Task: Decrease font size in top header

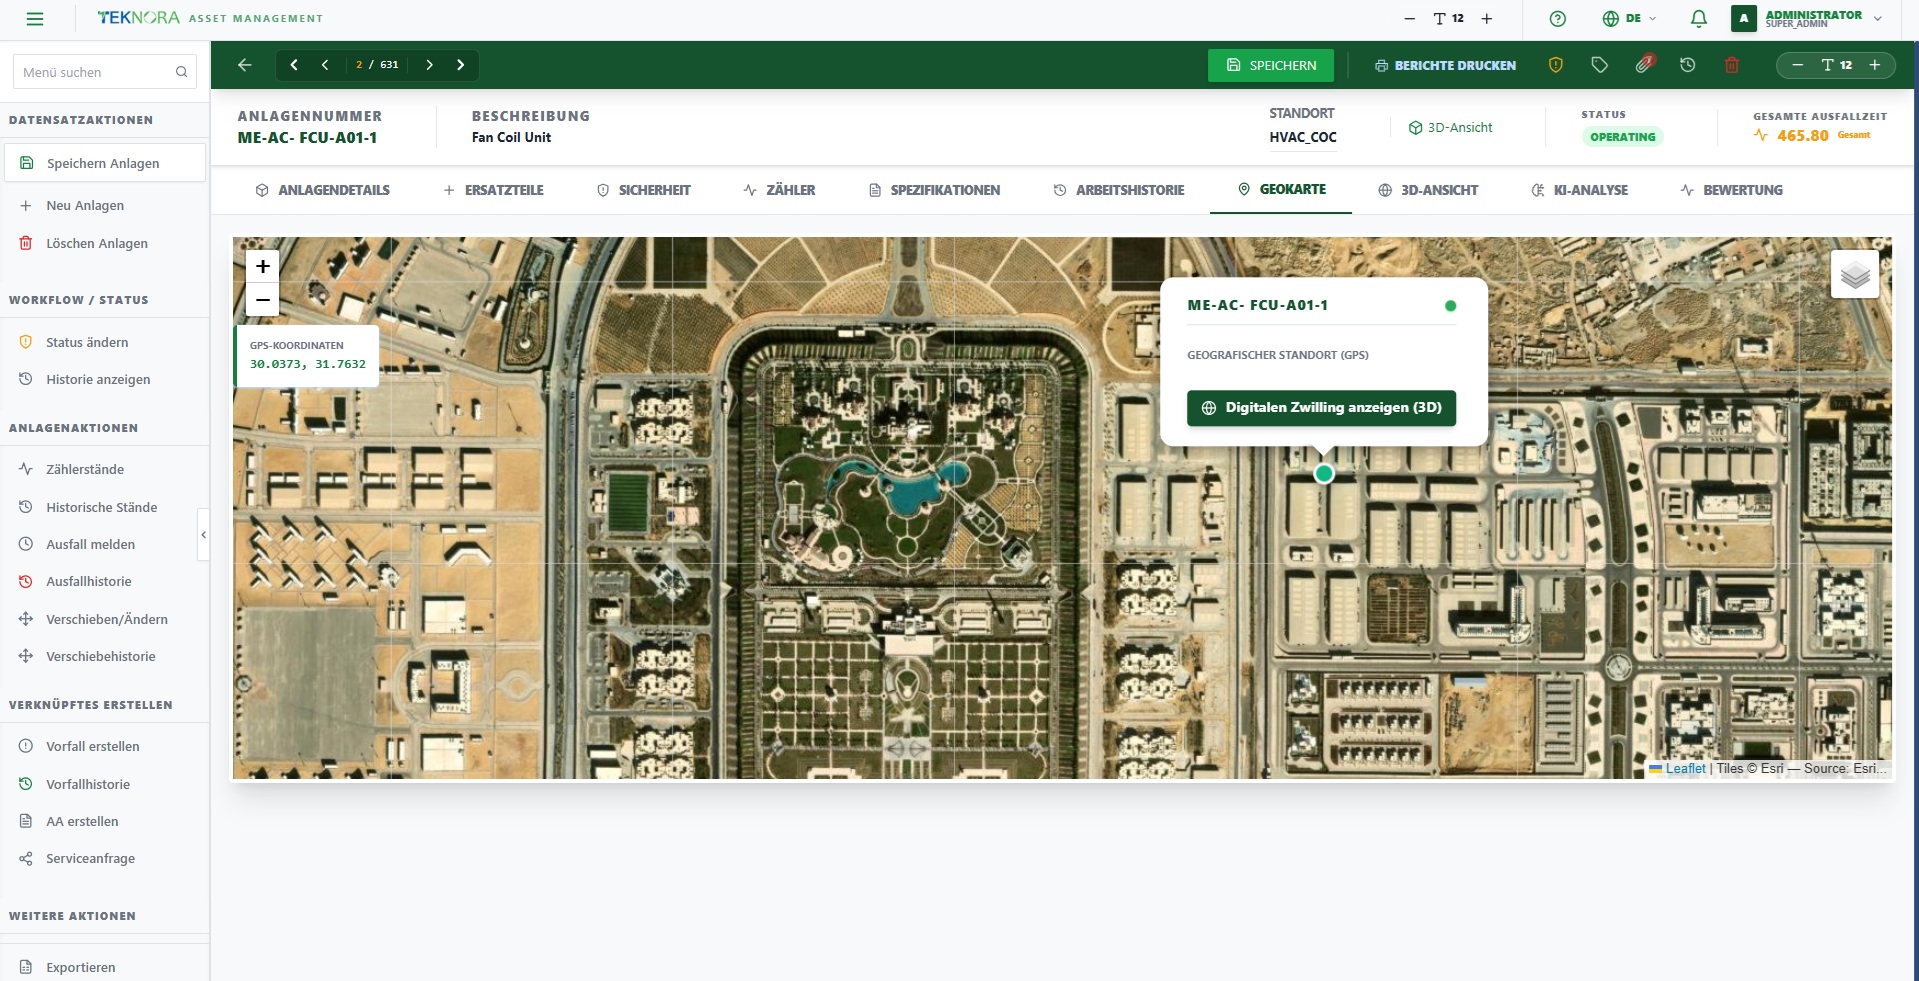Action: pos(1409,19)
